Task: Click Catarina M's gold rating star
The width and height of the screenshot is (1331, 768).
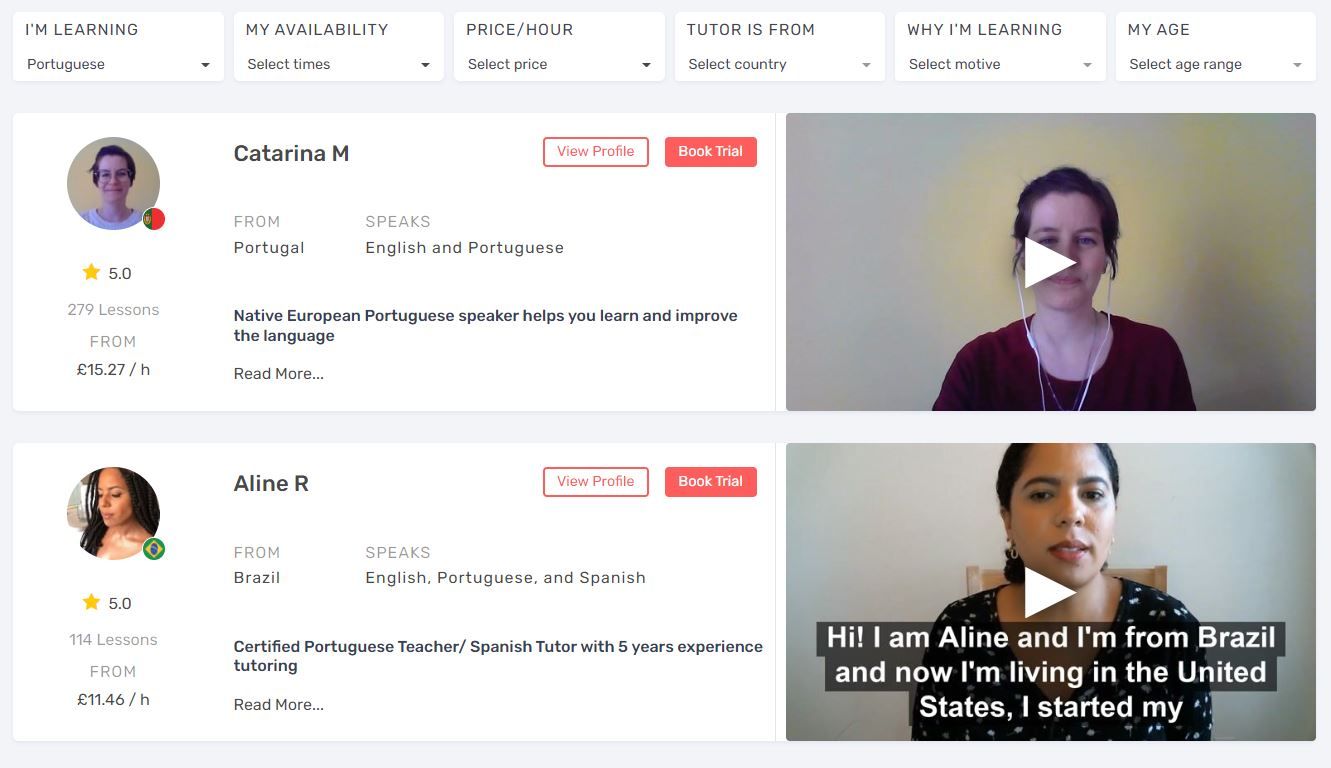Action: (91, 272)
